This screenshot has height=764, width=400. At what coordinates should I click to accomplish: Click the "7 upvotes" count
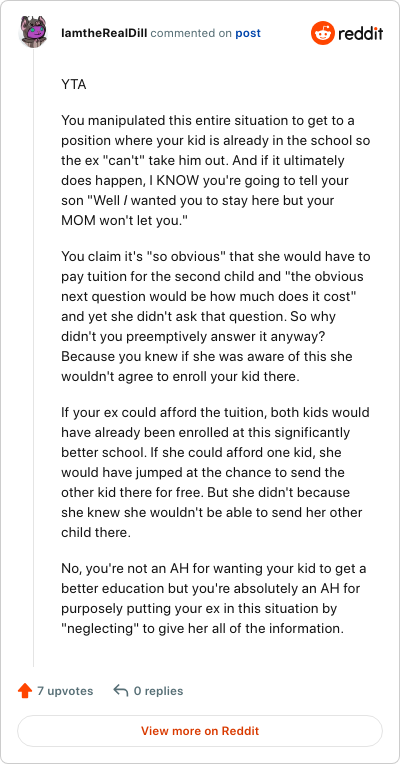(65, 691)
